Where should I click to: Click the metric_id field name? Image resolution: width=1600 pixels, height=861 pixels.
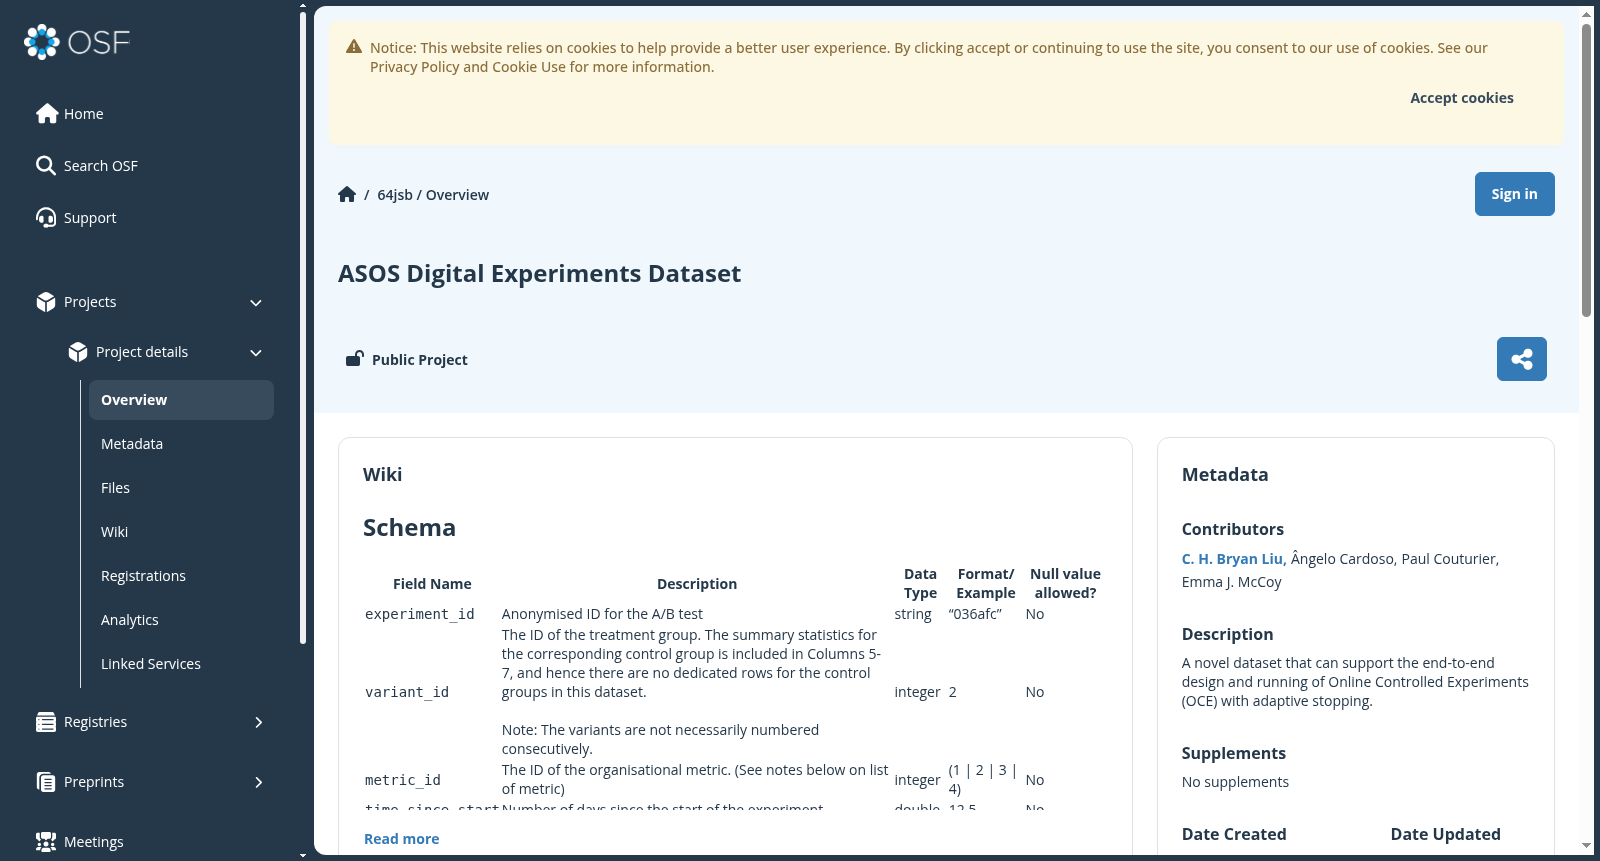coord(403,780)
